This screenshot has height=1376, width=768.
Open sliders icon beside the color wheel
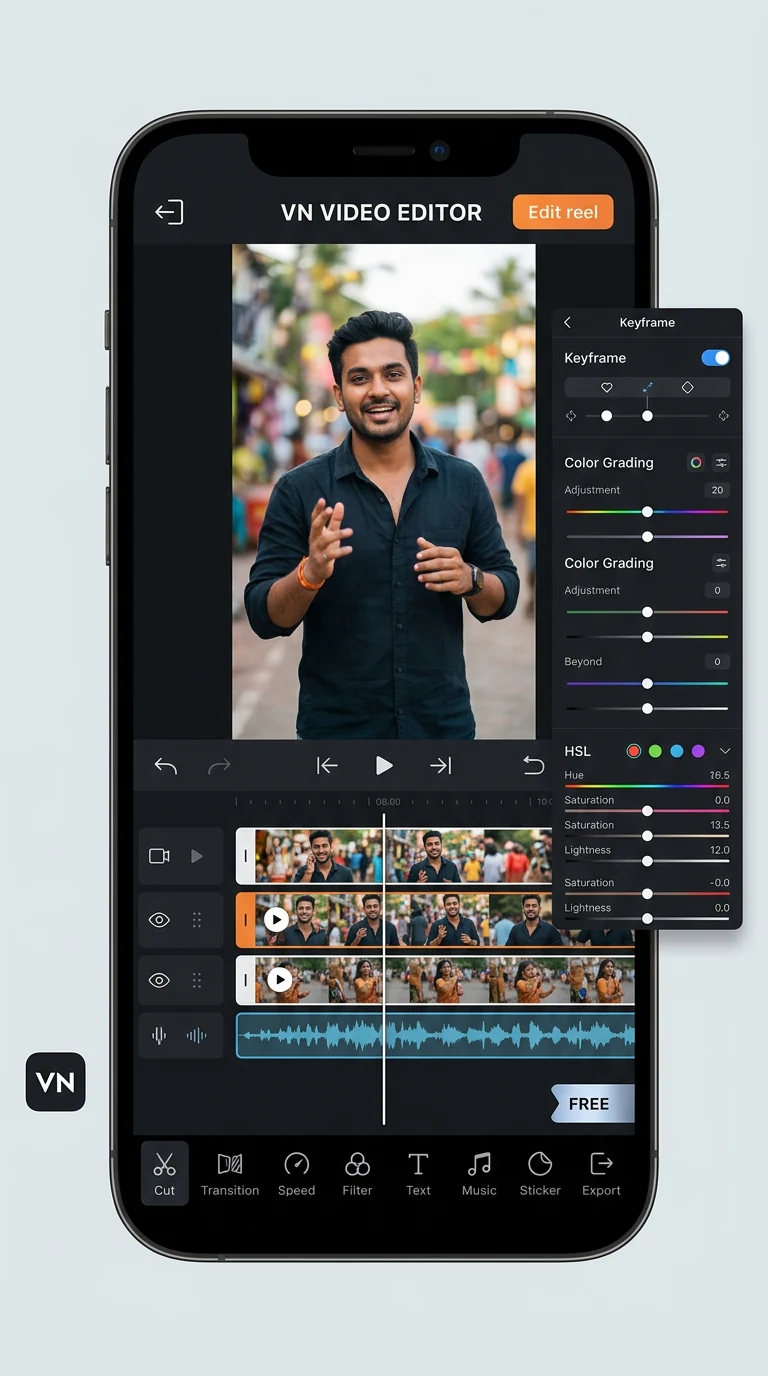(721, 462)
